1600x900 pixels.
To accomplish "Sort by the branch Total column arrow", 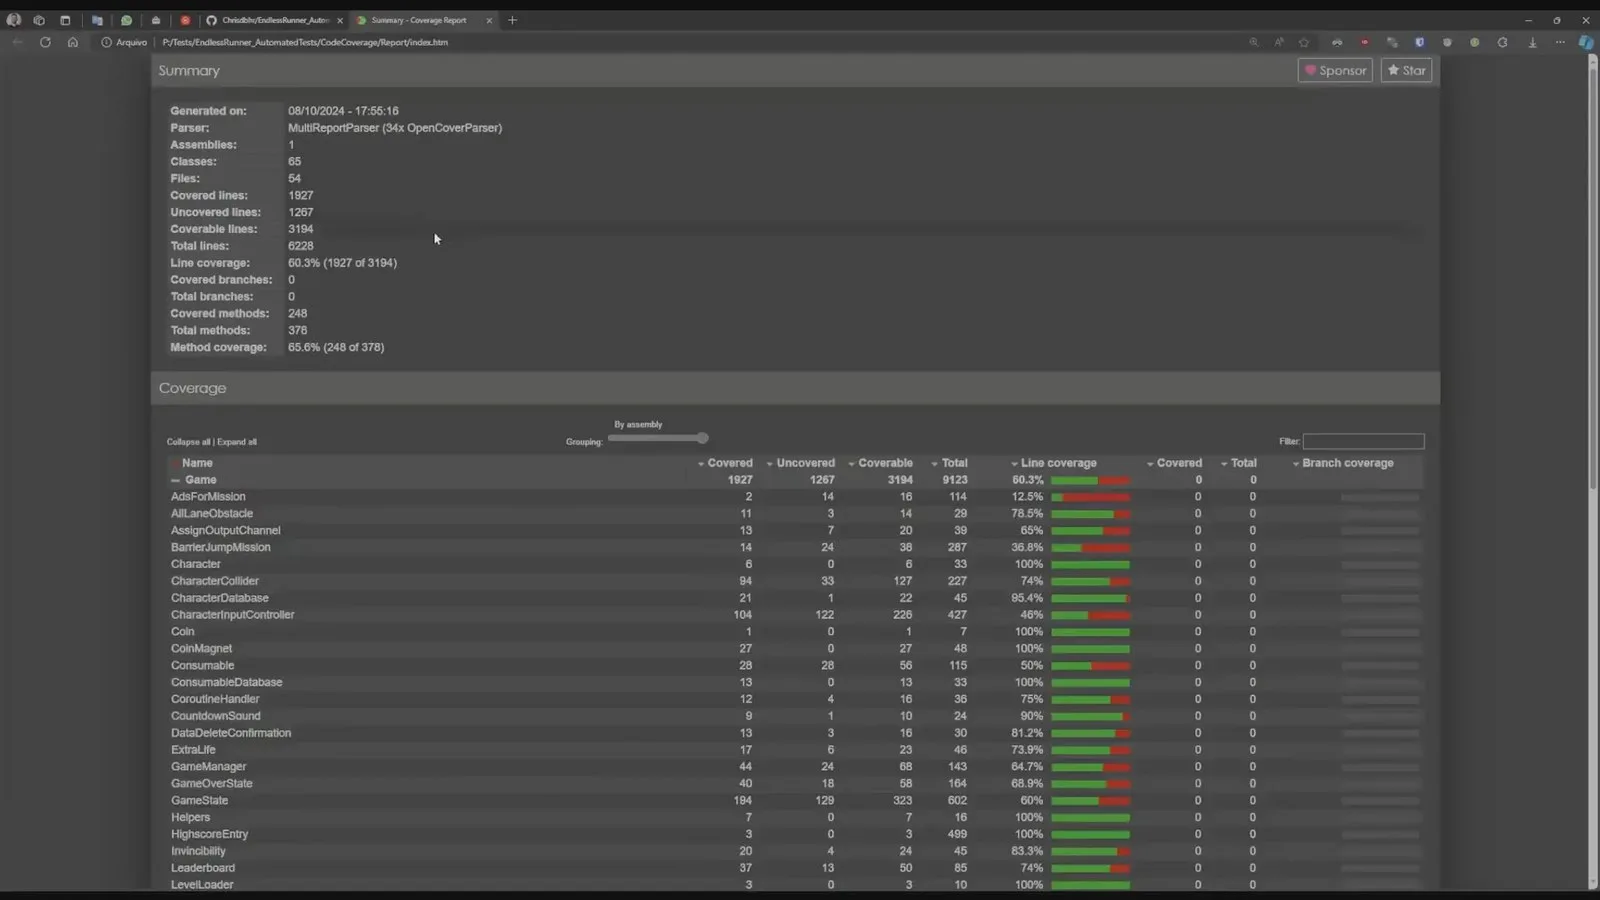I will [x=1224, y=464].
